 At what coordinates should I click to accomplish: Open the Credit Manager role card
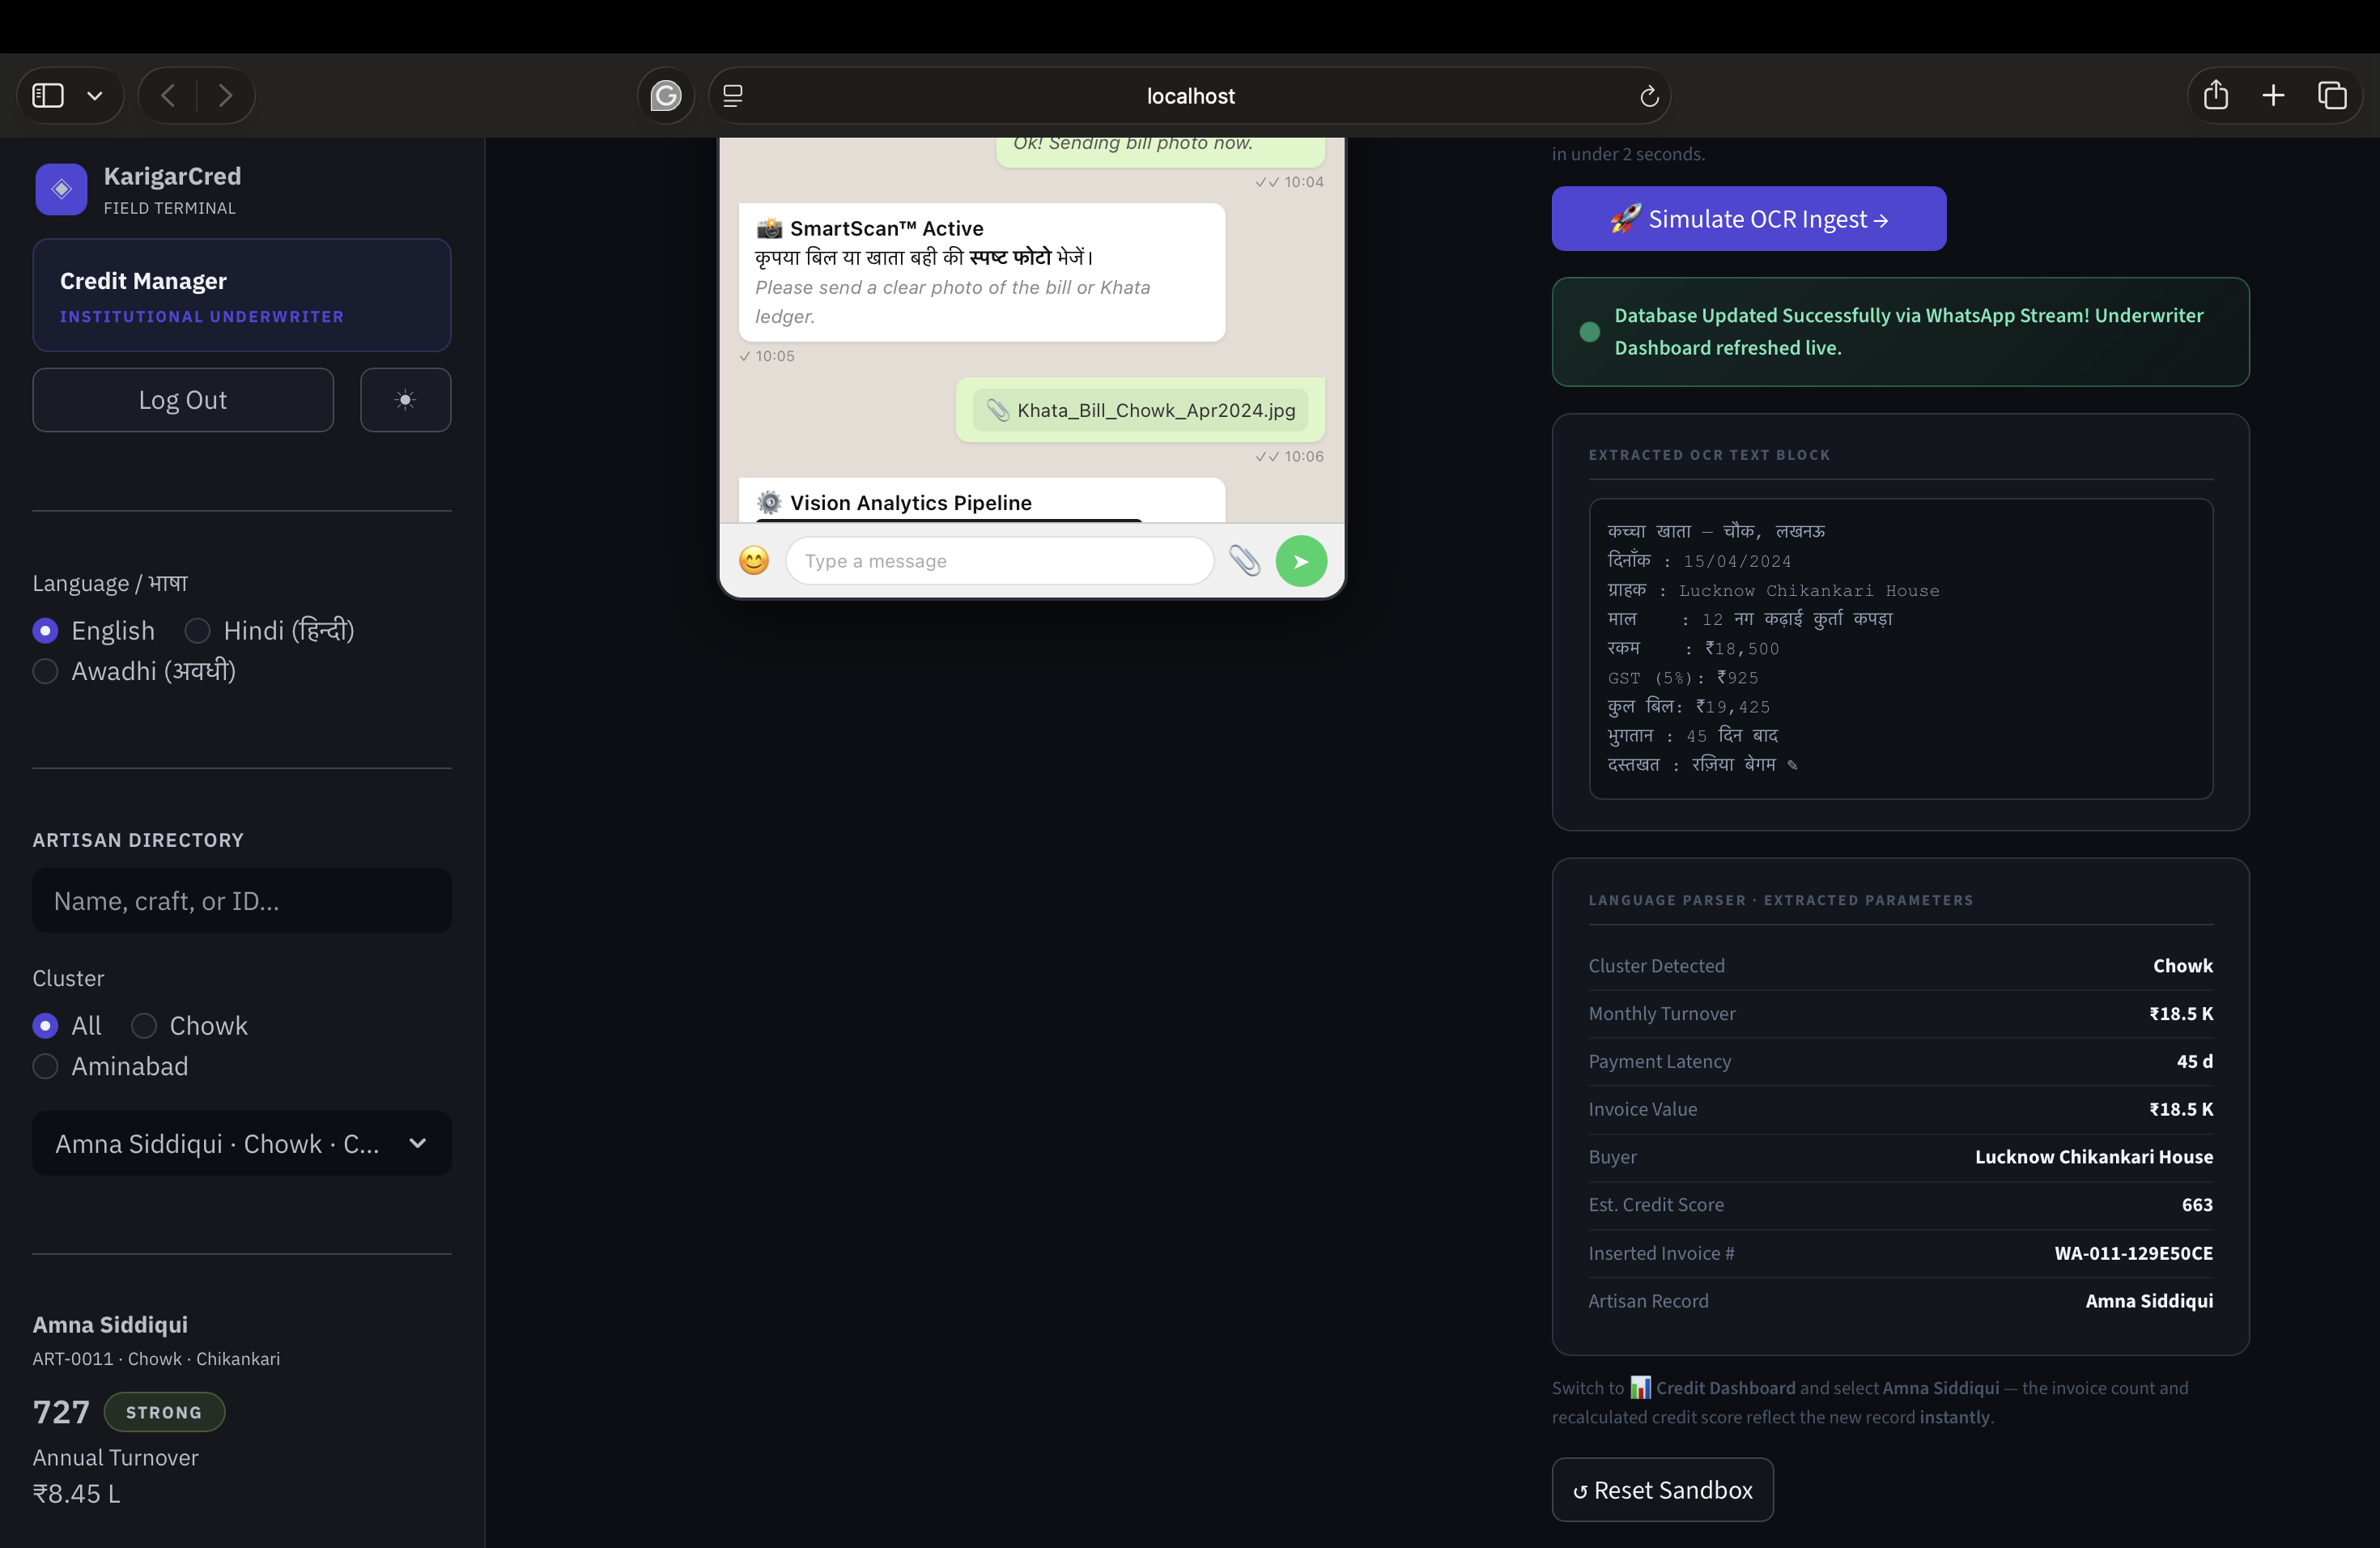point(241,295)
